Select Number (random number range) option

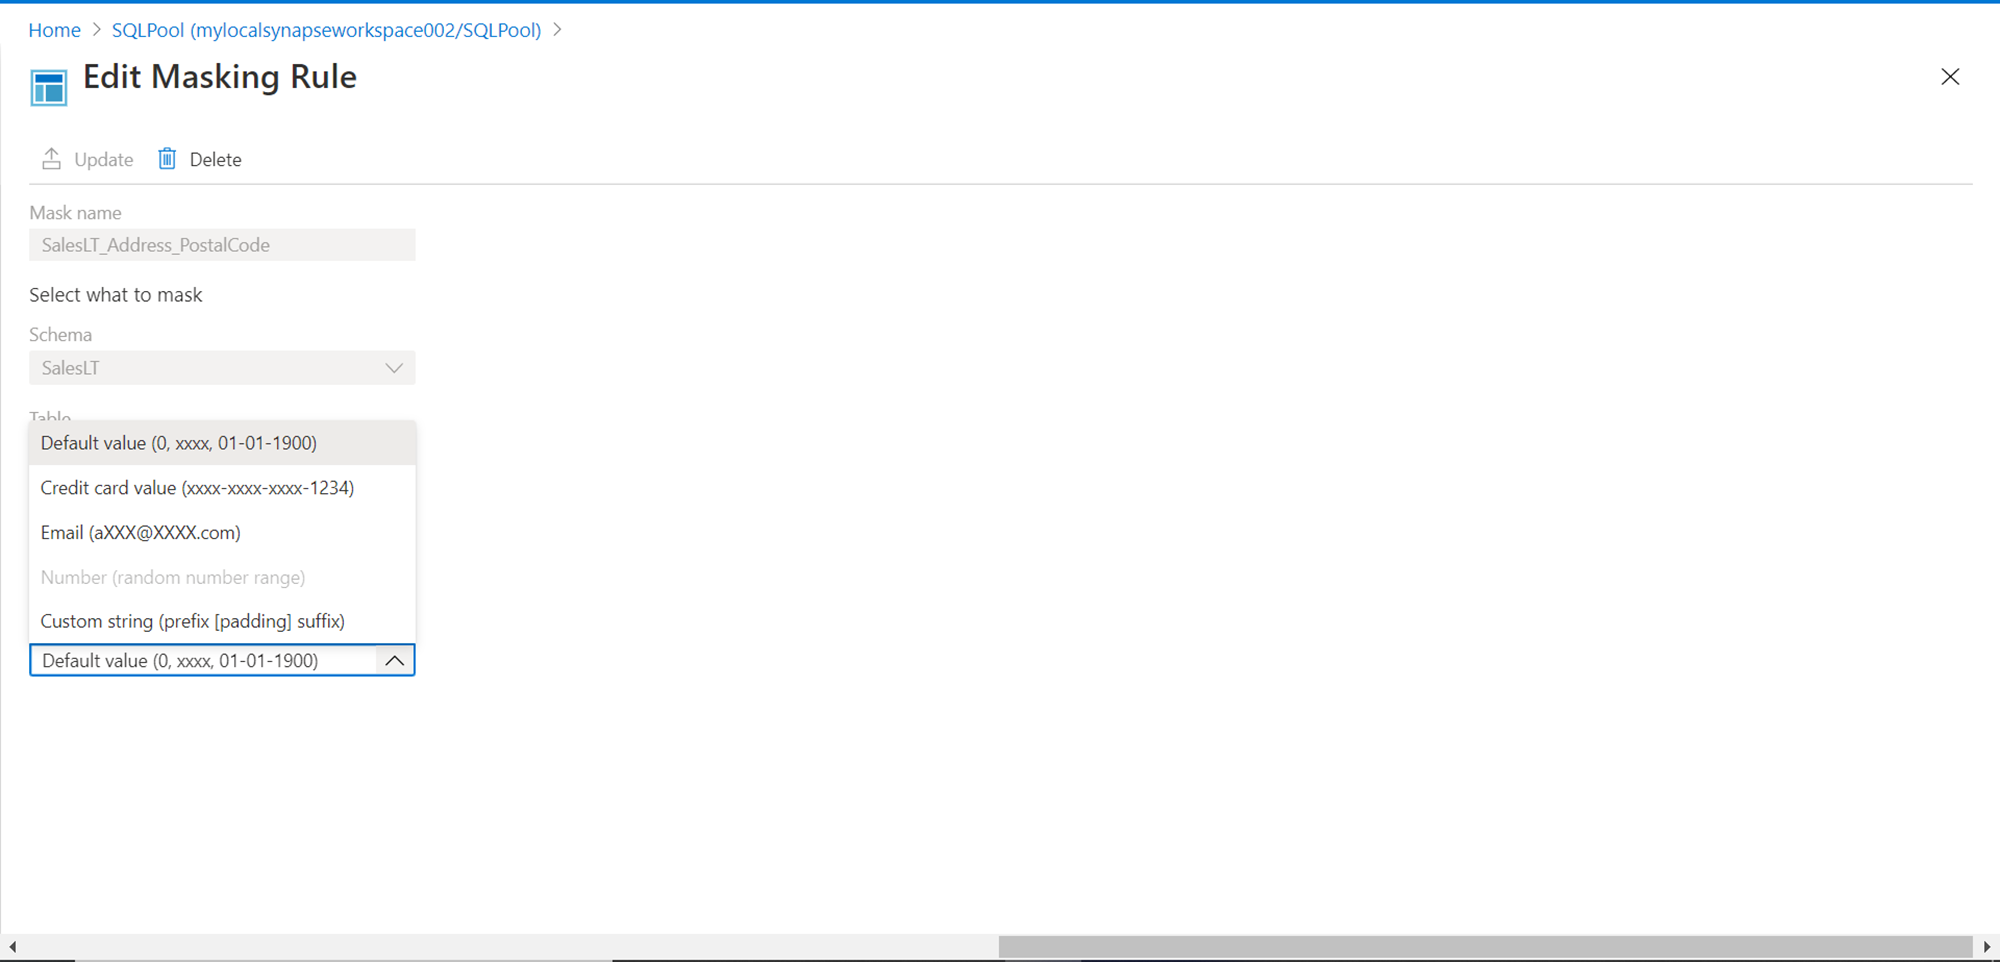(222, 577)
